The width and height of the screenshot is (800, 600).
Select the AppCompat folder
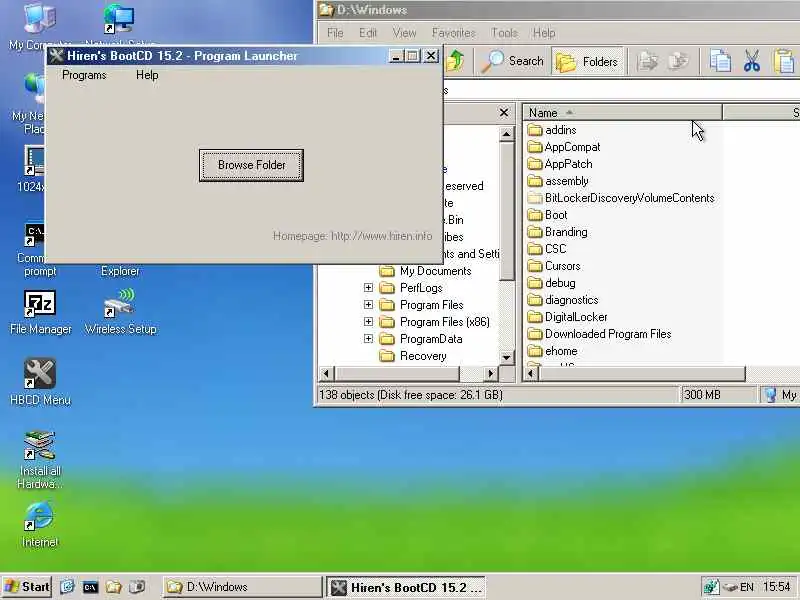[563, 147]
